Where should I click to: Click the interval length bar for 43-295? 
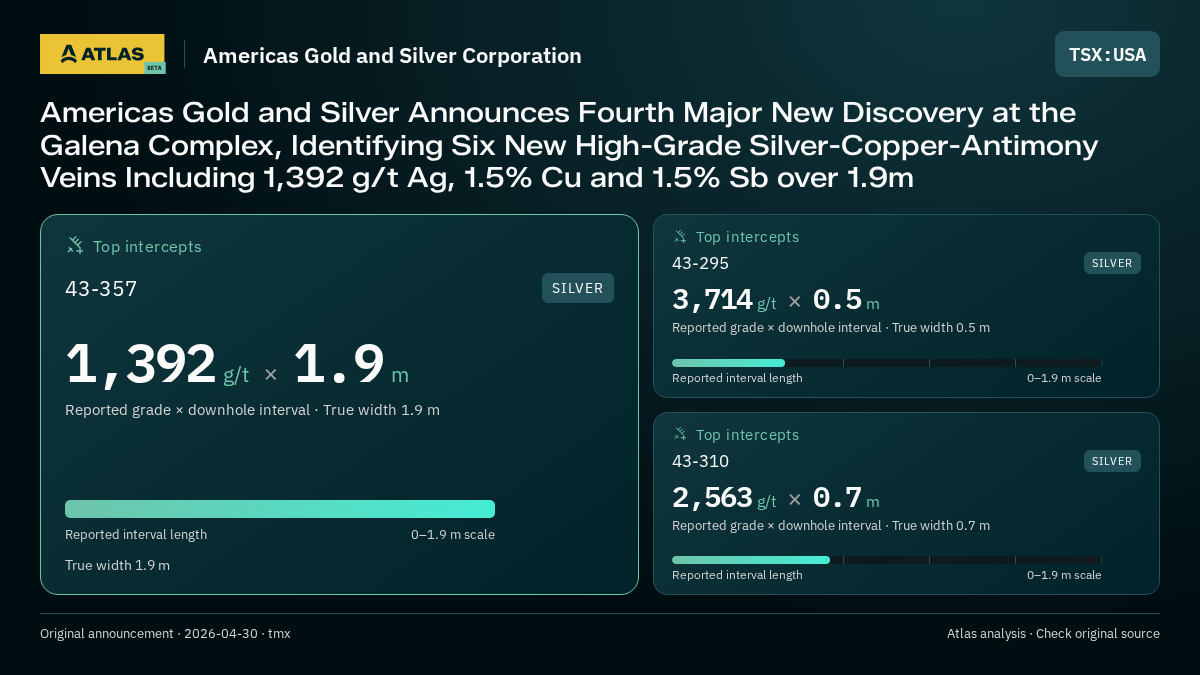pos(887,363)
